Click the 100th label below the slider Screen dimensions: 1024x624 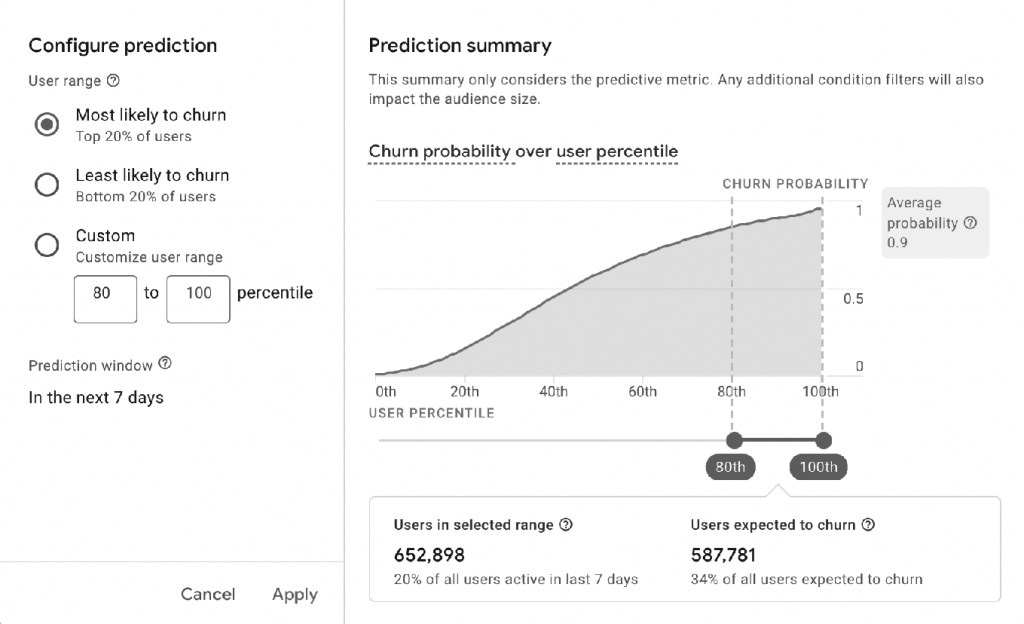click(818, 466)
